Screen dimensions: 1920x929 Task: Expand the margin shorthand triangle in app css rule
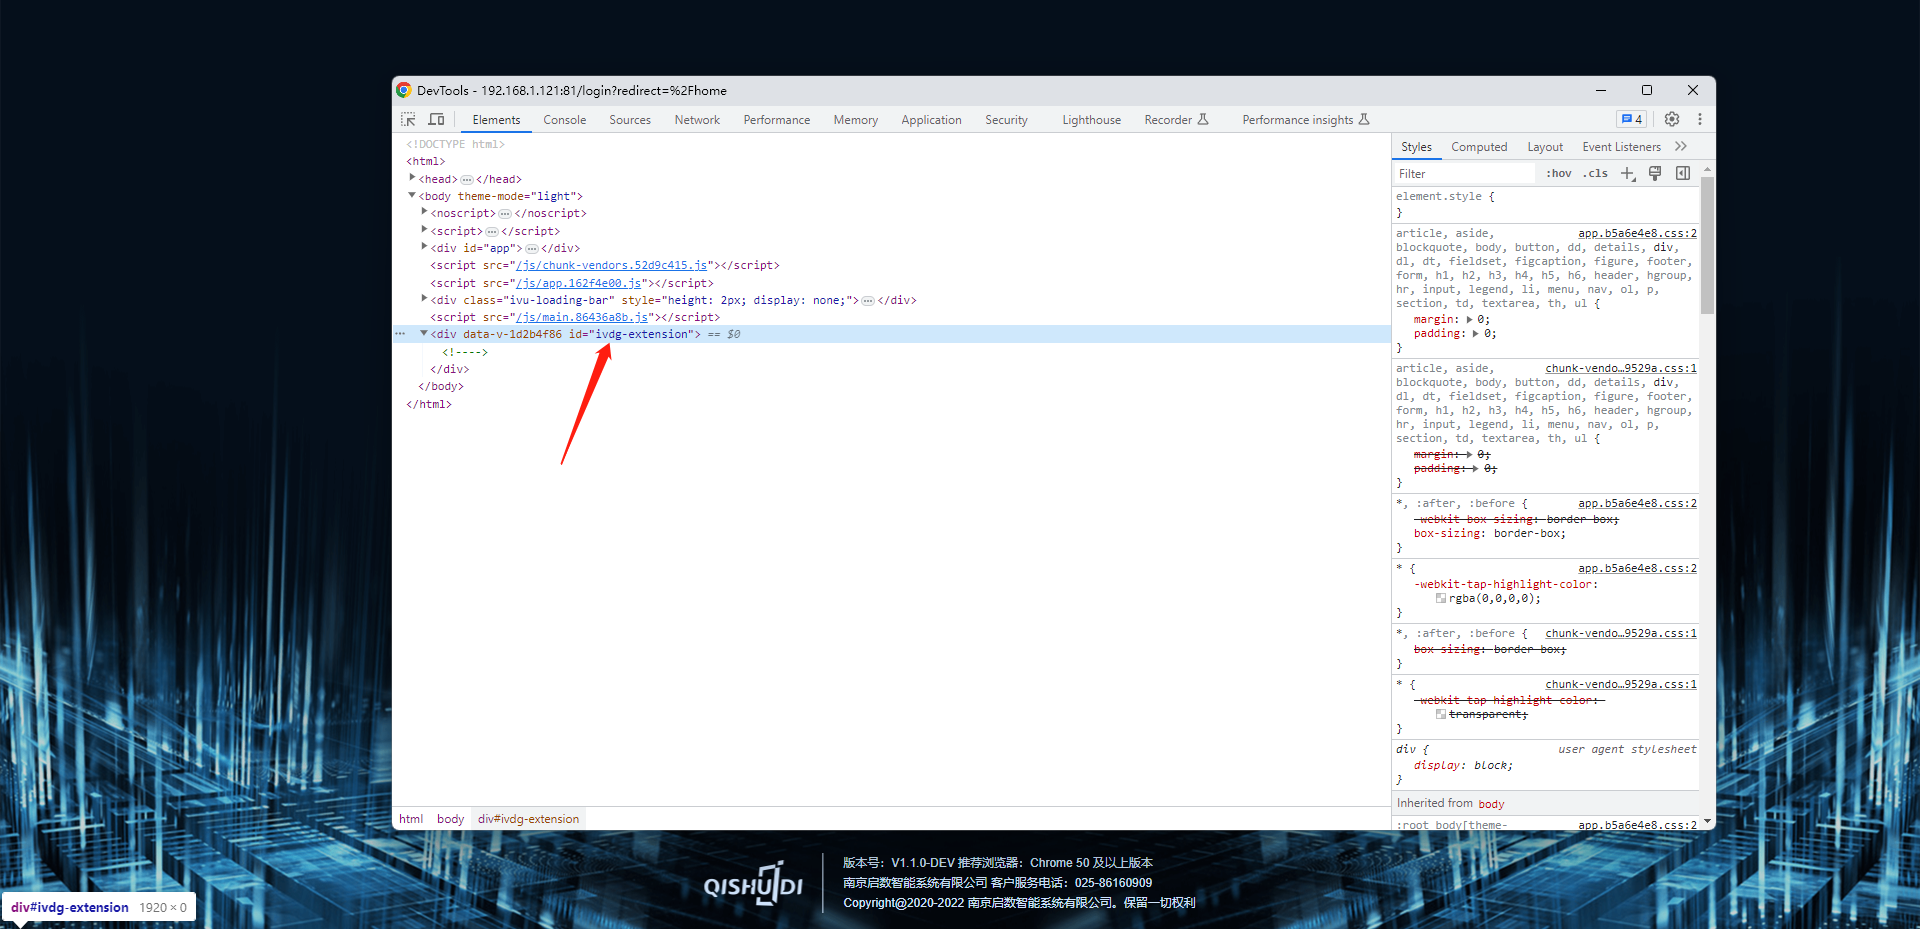coord(1469,320)
